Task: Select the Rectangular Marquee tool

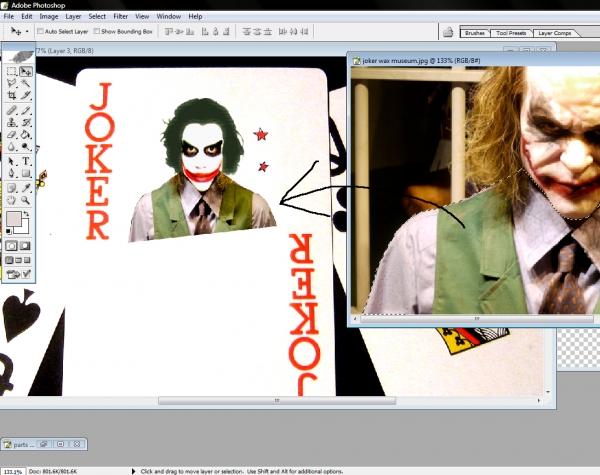Action: pyautogui.click(x=11, y=72)
